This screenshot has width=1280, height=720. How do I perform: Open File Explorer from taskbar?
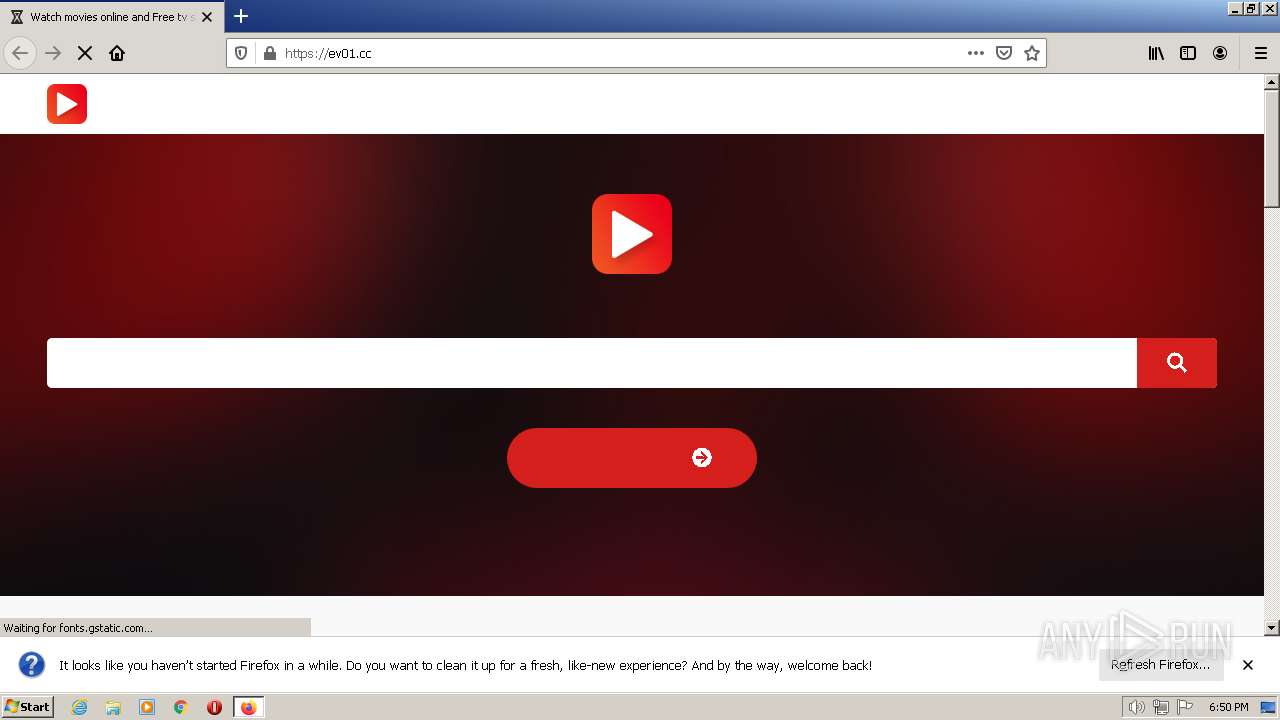(x=113, y=707)
